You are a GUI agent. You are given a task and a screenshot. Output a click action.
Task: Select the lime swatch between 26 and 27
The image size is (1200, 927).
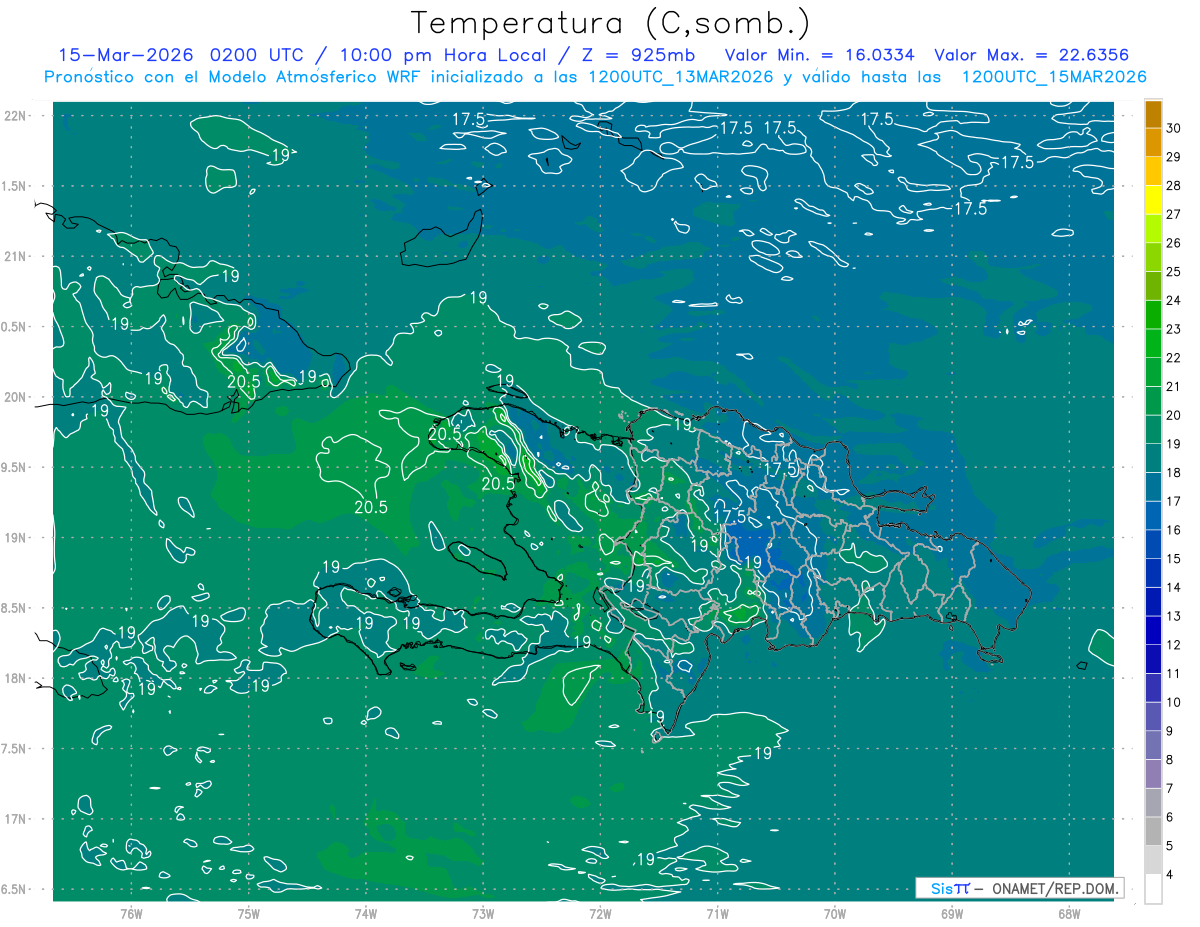point(1153,230)
